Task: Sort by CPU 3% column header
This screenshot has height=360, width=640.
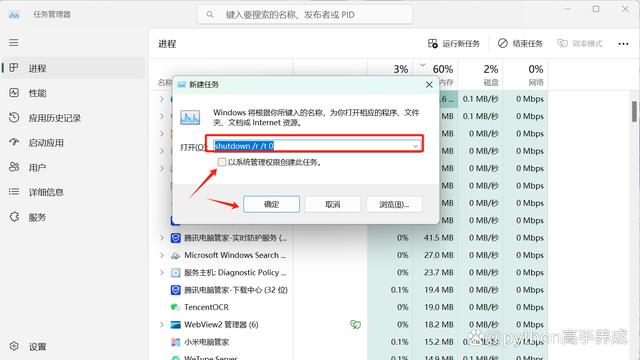Action: point(389,74)
